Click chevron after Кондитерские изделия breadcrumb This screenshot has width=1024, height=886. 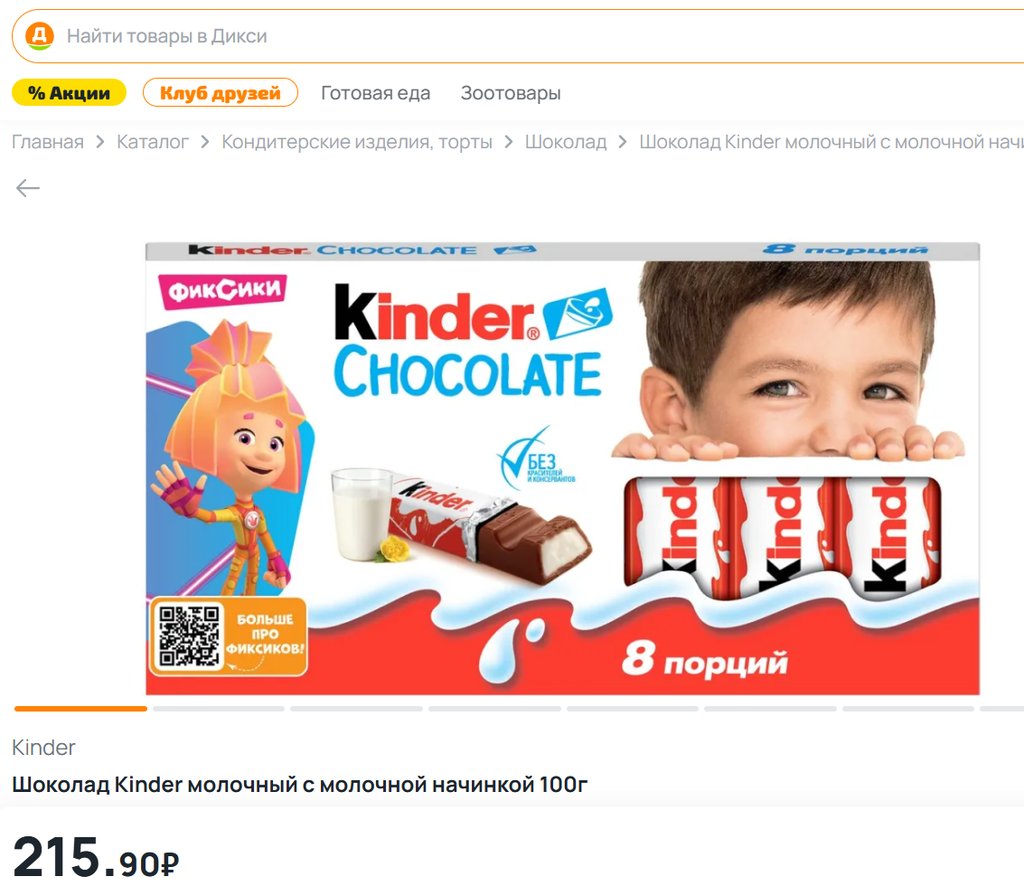click(x=508, y=142)
